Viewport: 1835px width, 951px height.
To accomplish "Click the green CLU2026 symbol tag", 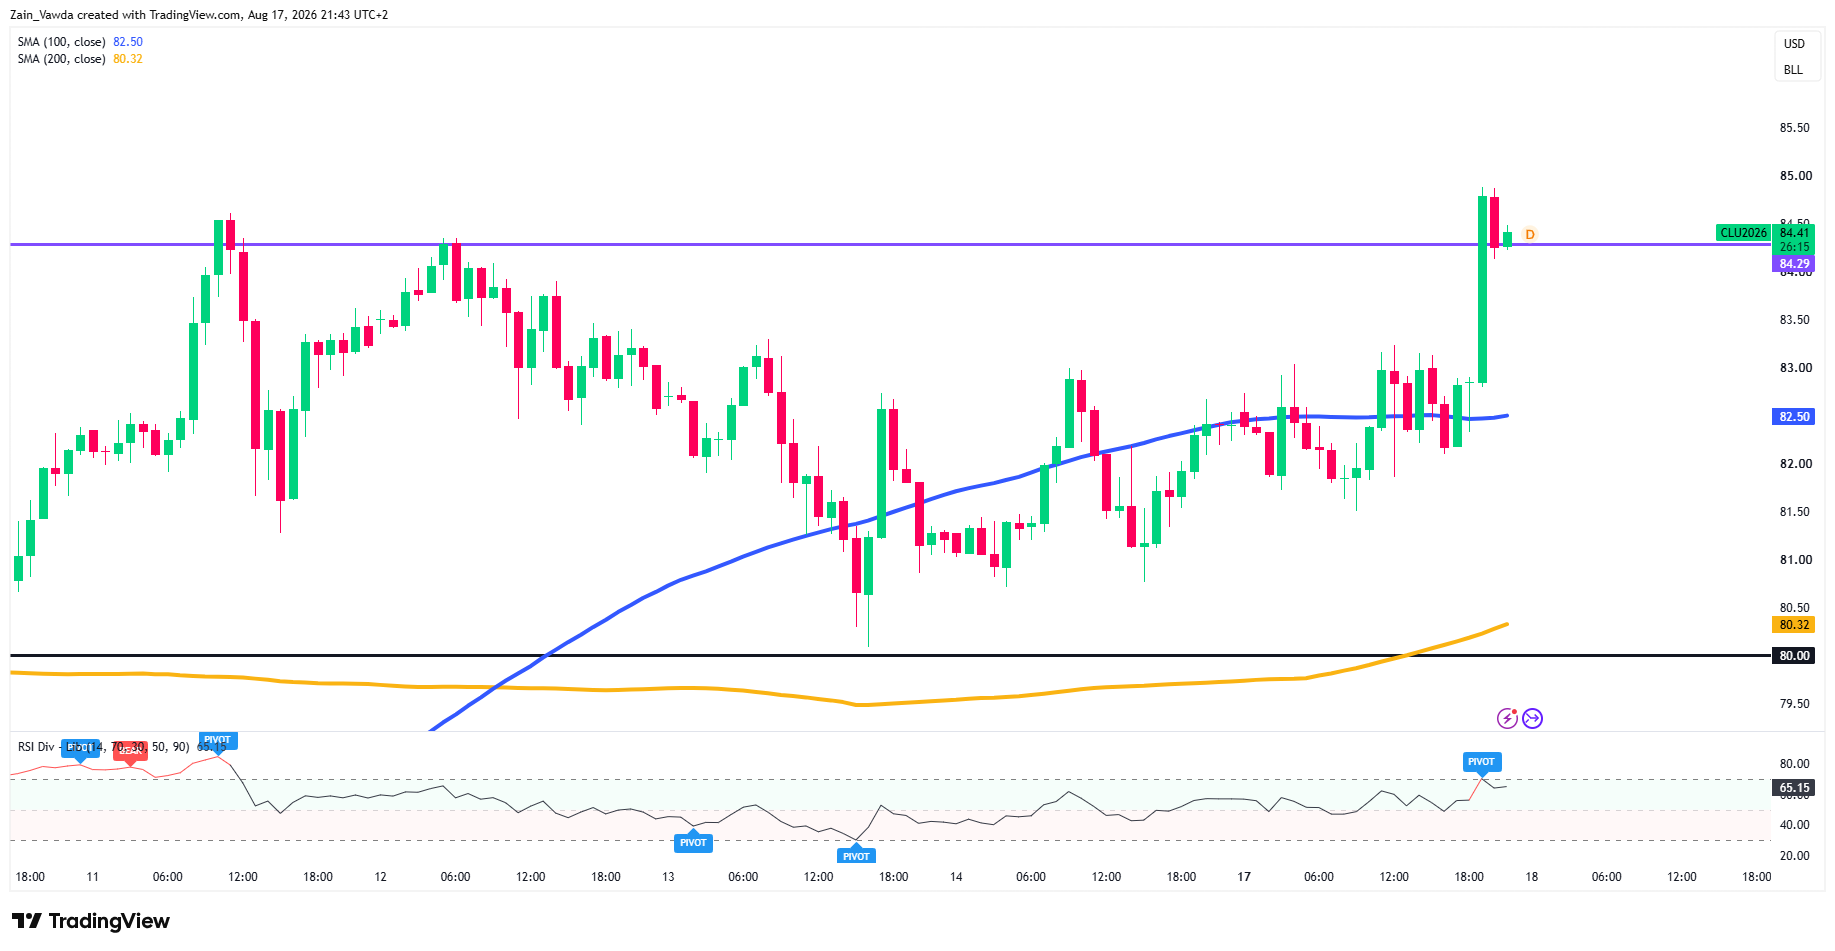I will (x=1743, y=233).
